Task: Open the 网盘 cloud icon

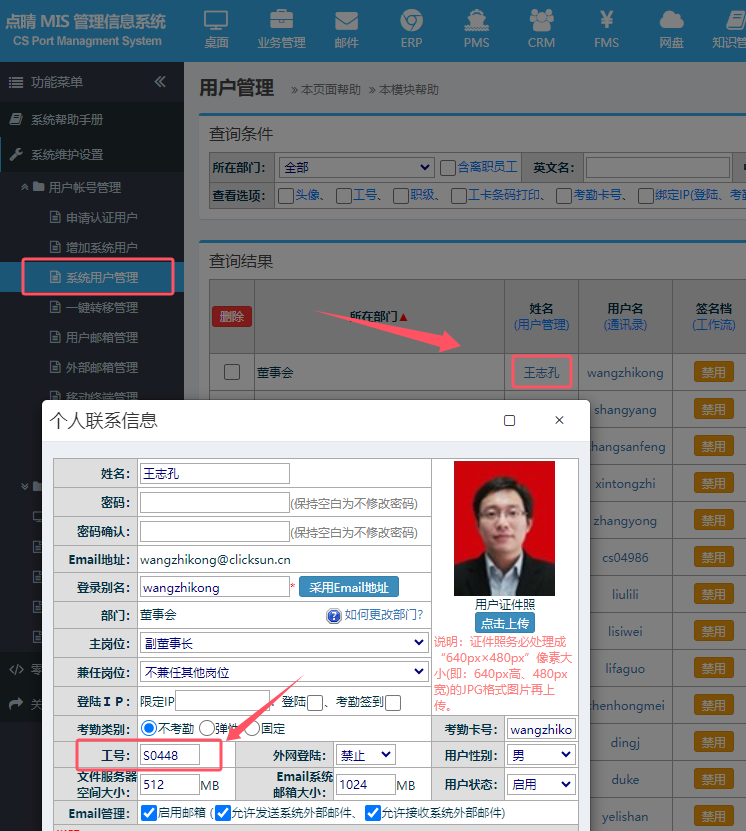Action: tap(671, 27)
